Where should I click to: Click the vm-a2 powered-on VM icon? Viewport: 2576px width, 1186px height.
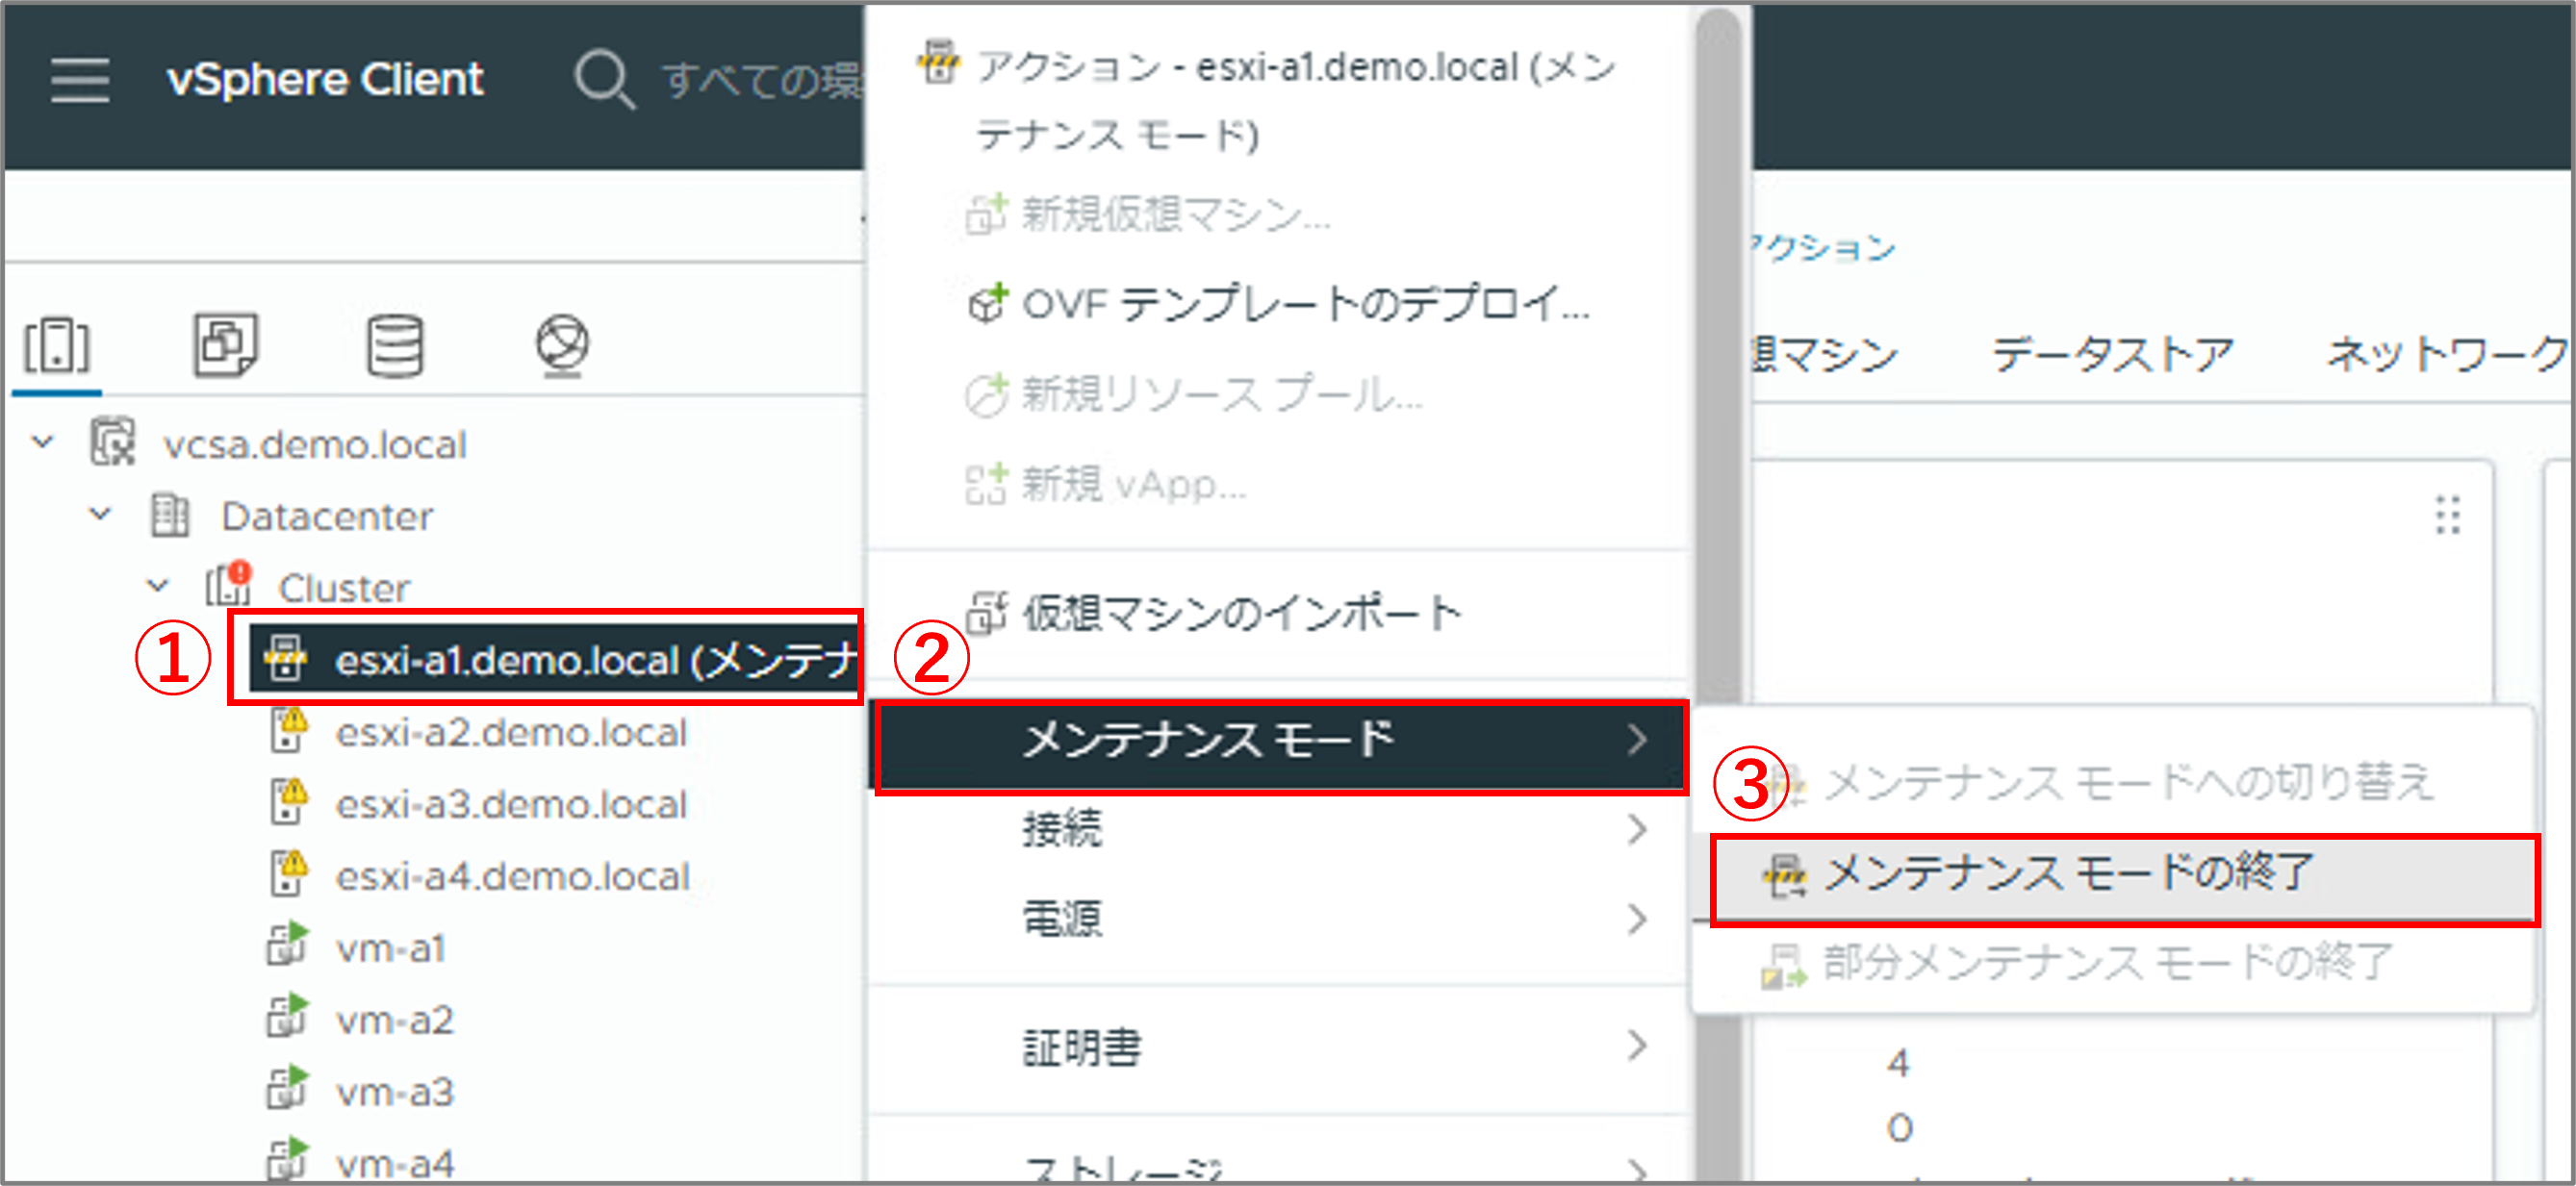pos(288,1017)
